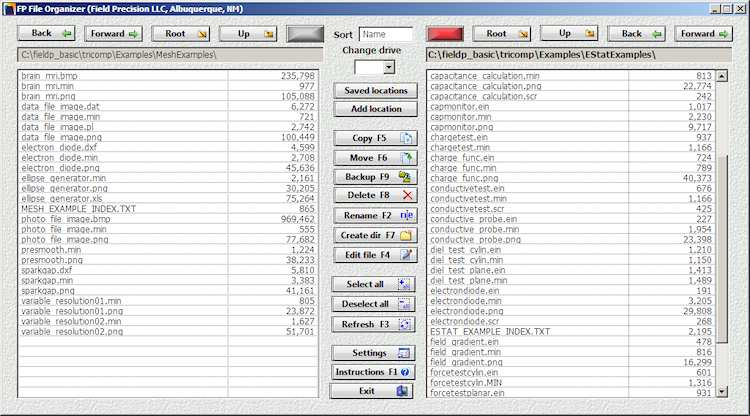Click Deselect all button
The image size is (750, 416).
click(x=373, y=305)
